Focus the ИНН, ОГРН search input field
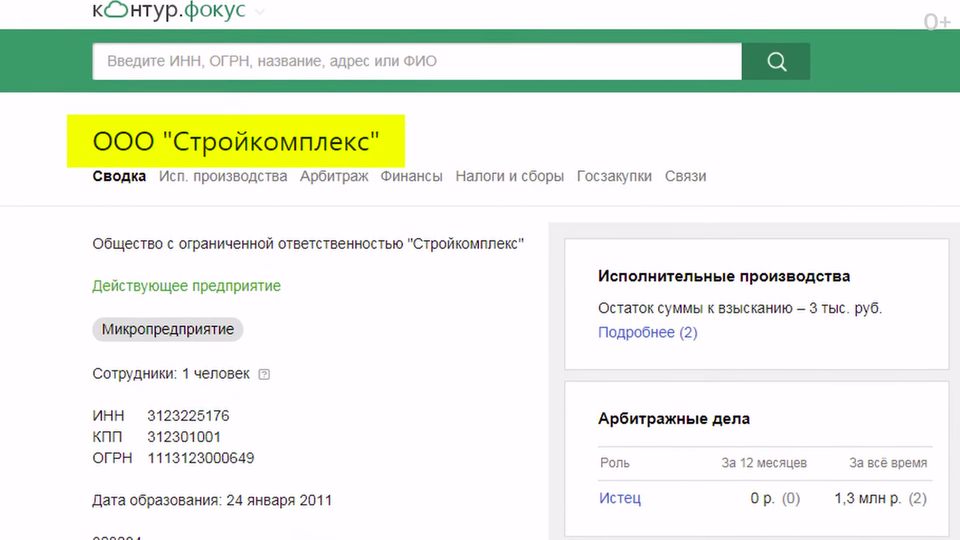The width and height of the screenshot is (960, 540). 417,62
